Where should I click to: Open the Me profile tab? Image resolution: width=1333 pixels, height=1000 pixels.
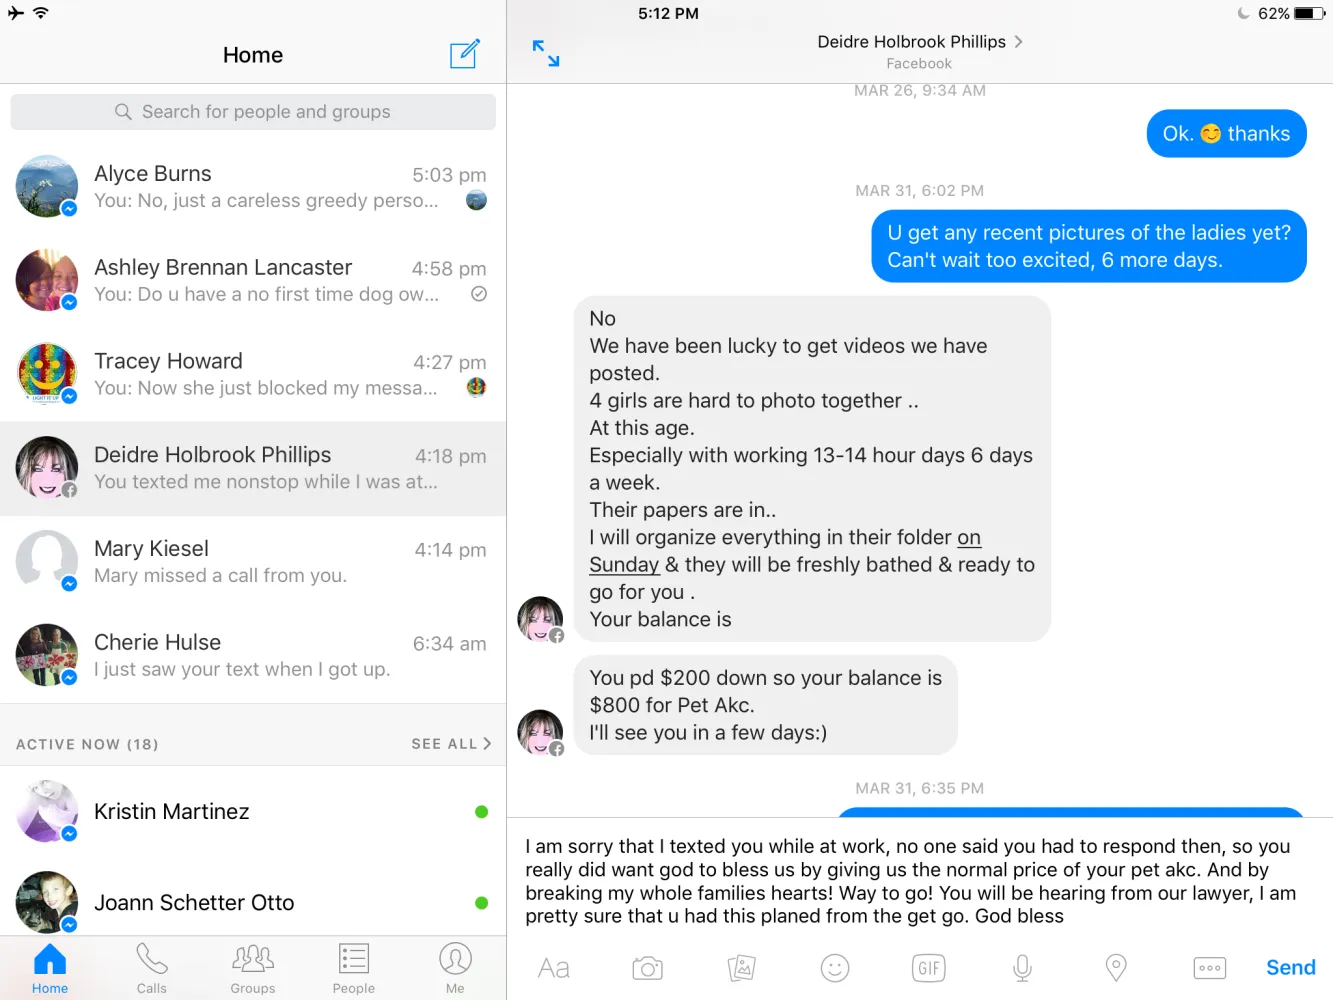click(x=455, y=968)
